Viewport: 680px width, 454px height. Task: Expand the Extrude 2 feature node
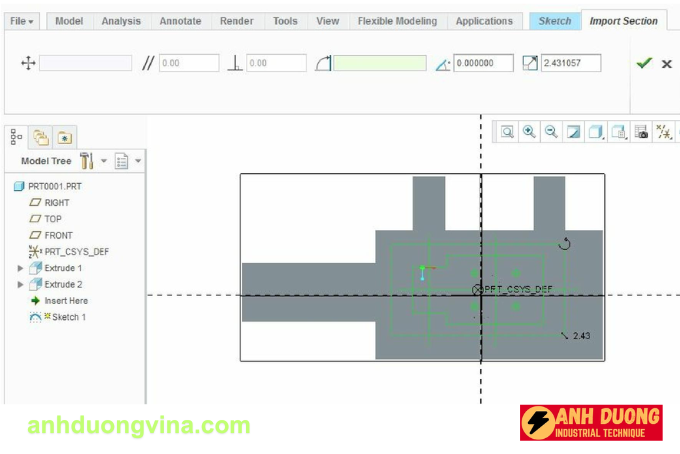[21, 285]
